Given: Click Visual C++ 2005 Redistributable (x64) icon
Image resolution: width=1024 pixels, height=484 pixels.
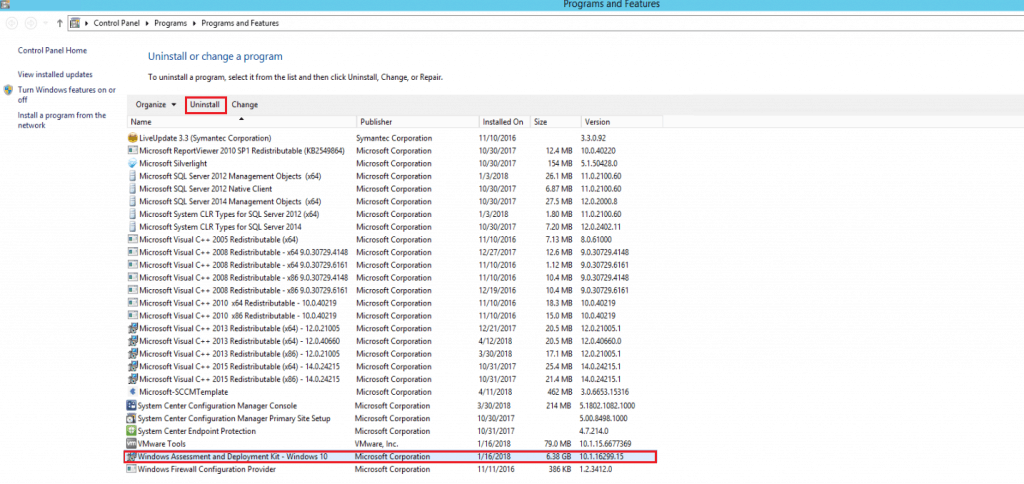Looking at the screenshot, I should 133,240.
